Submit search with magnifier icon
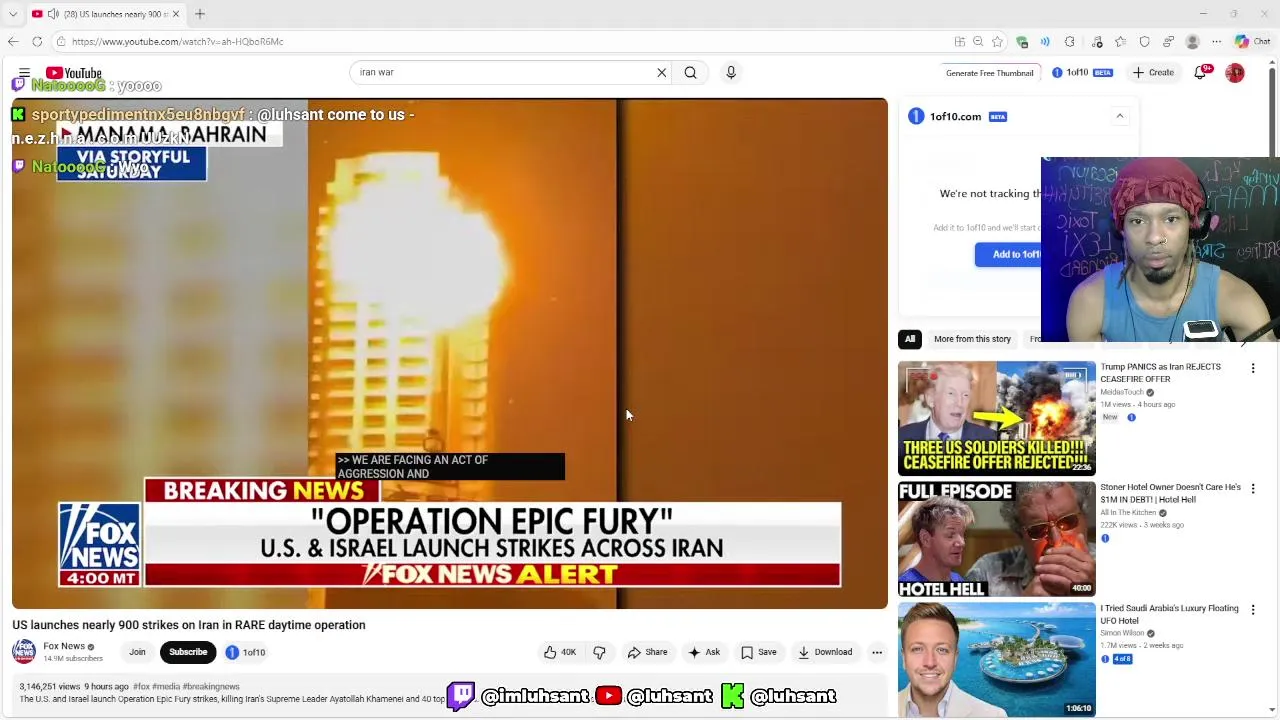Image resolution: width=1280 pixels, height=720 pixels. pos(690,72)
